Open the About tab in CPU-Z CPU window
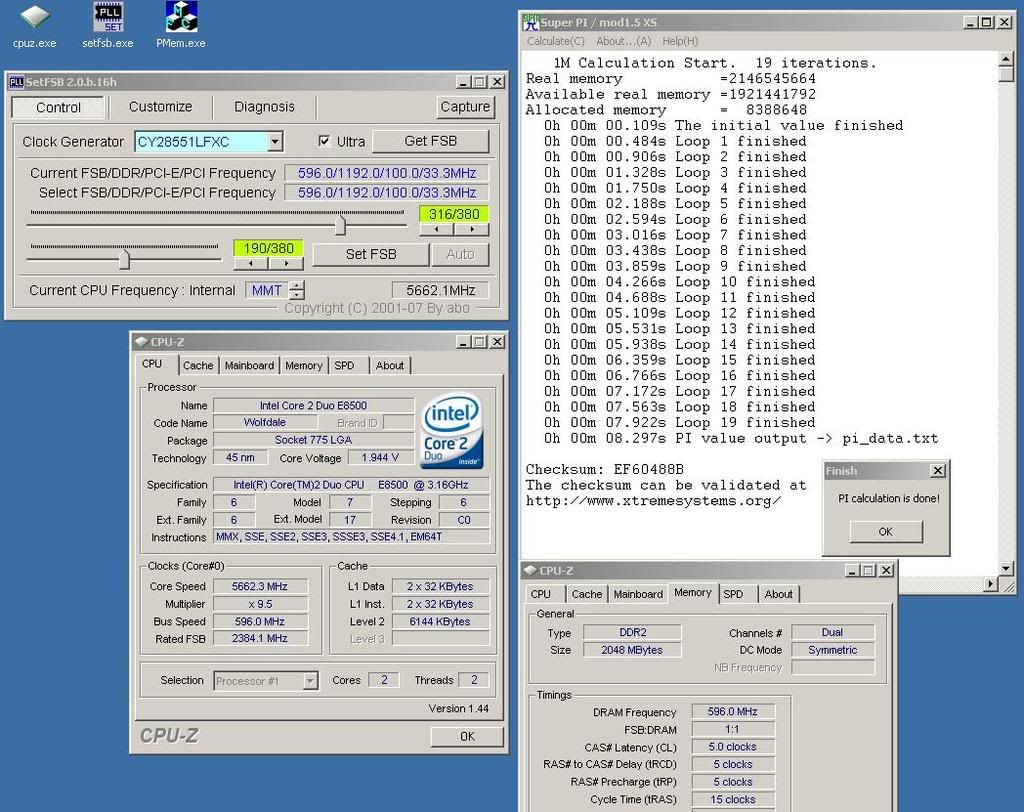 click(x=389, y=366)
